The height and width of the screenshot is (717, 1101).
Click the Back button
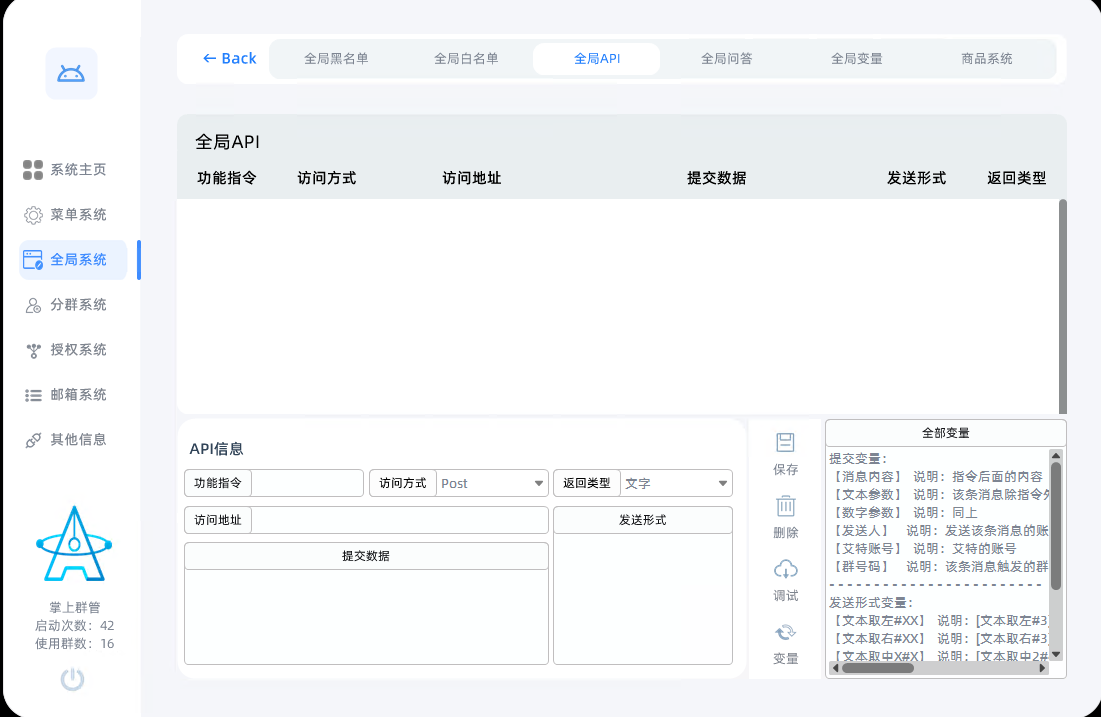tap(229, 59)
